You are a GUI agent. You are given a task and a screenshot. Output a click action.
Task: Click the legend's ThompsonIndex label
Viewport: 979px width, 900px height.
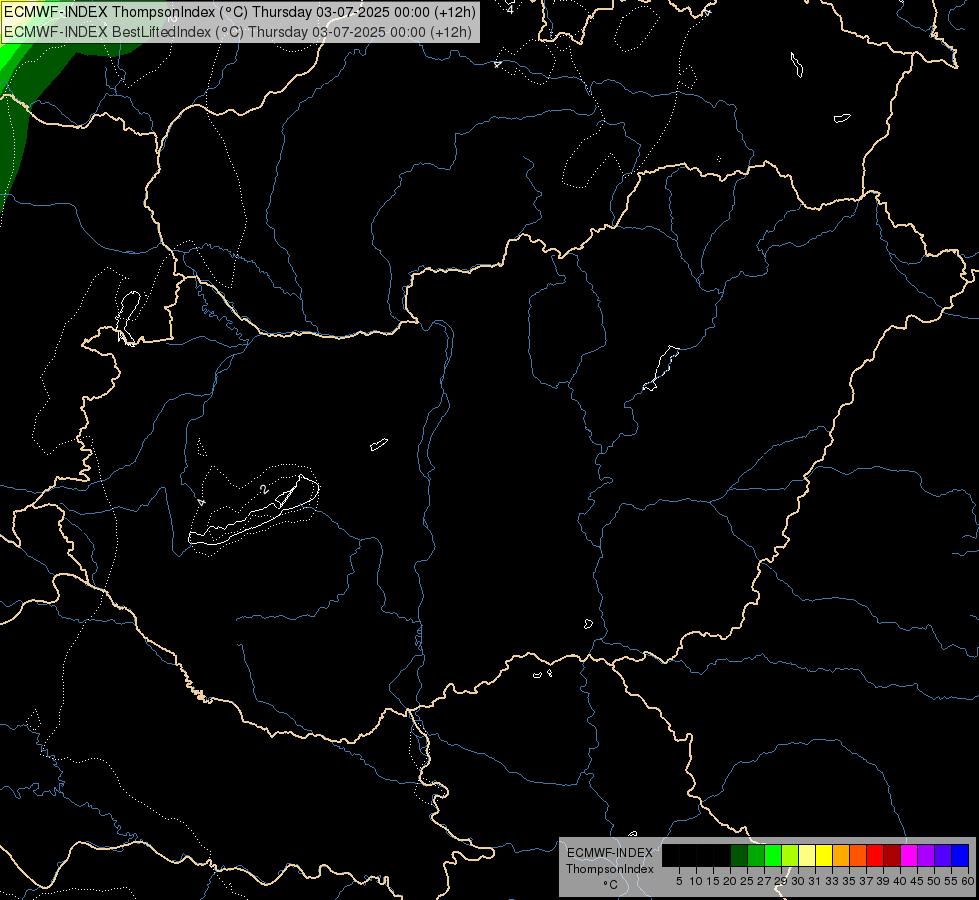pos(610,869)
